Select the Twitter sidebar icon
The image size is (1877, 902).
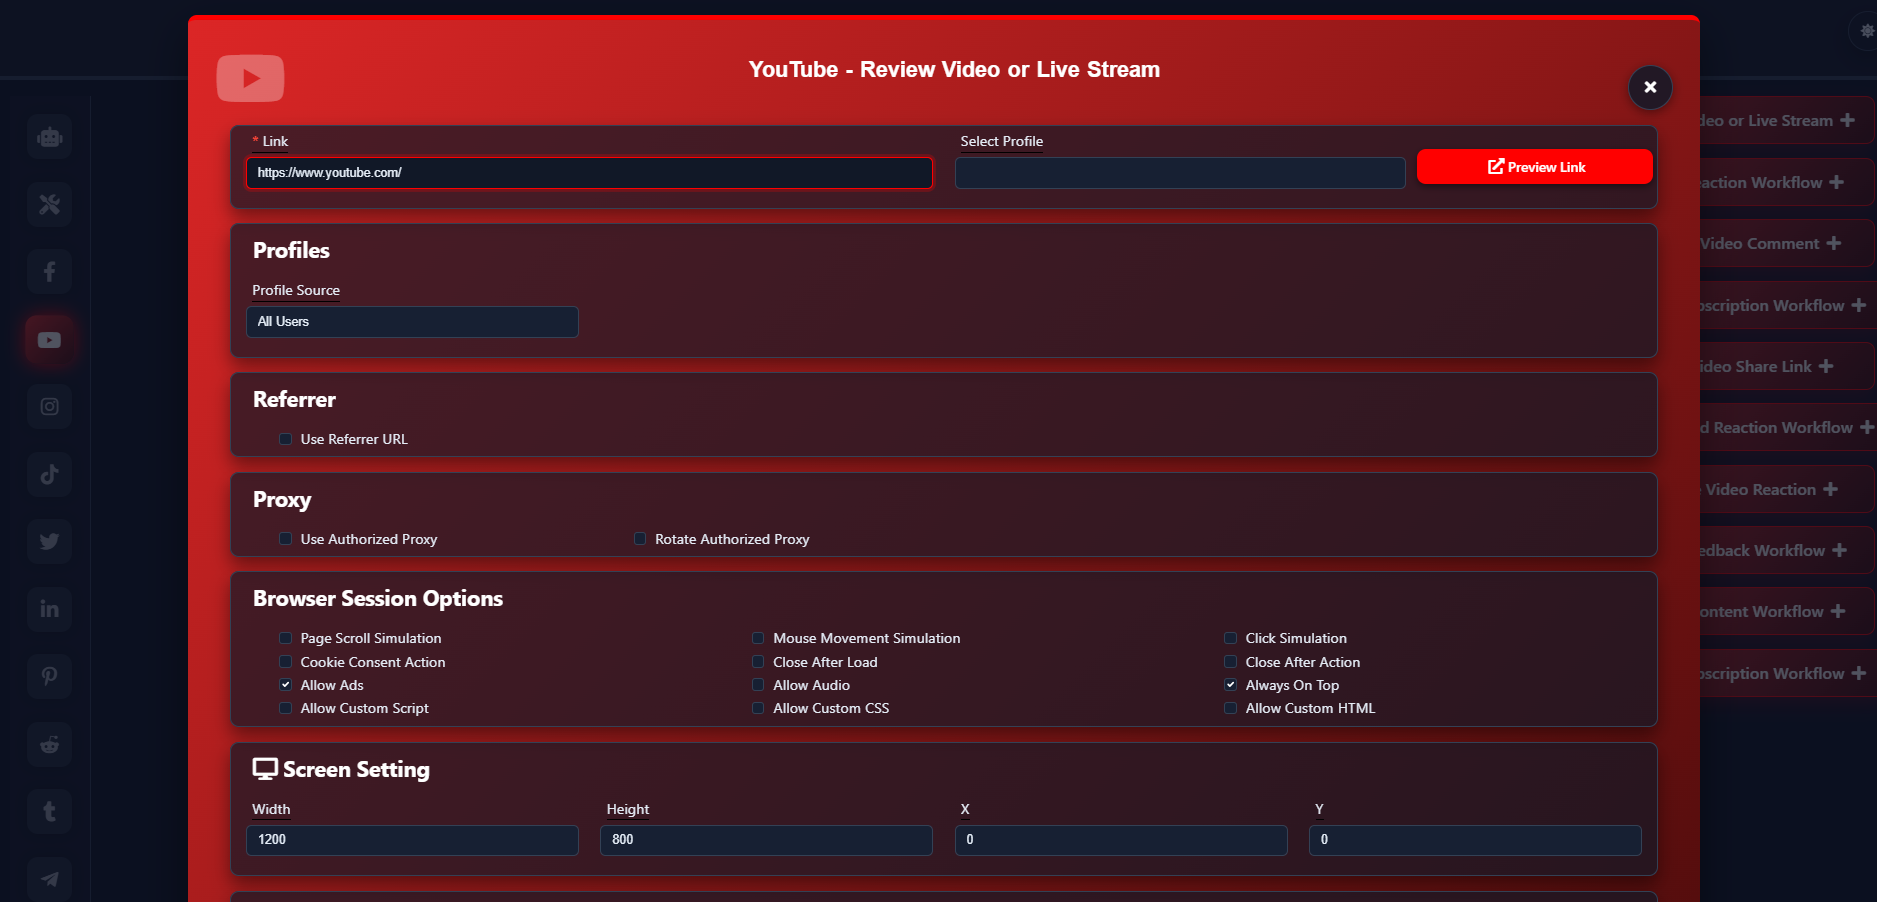point(49,542)
